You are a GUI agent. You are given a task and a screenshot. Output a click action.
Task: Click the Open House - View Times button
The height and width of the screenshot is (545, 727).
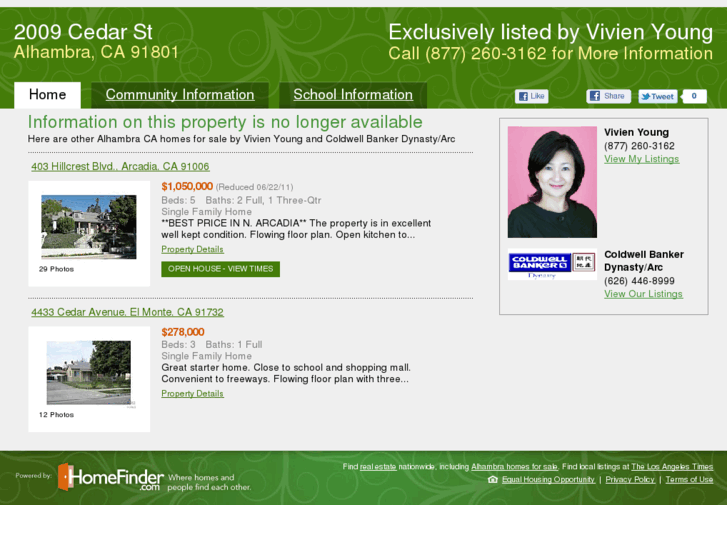(x=221, y=269)
